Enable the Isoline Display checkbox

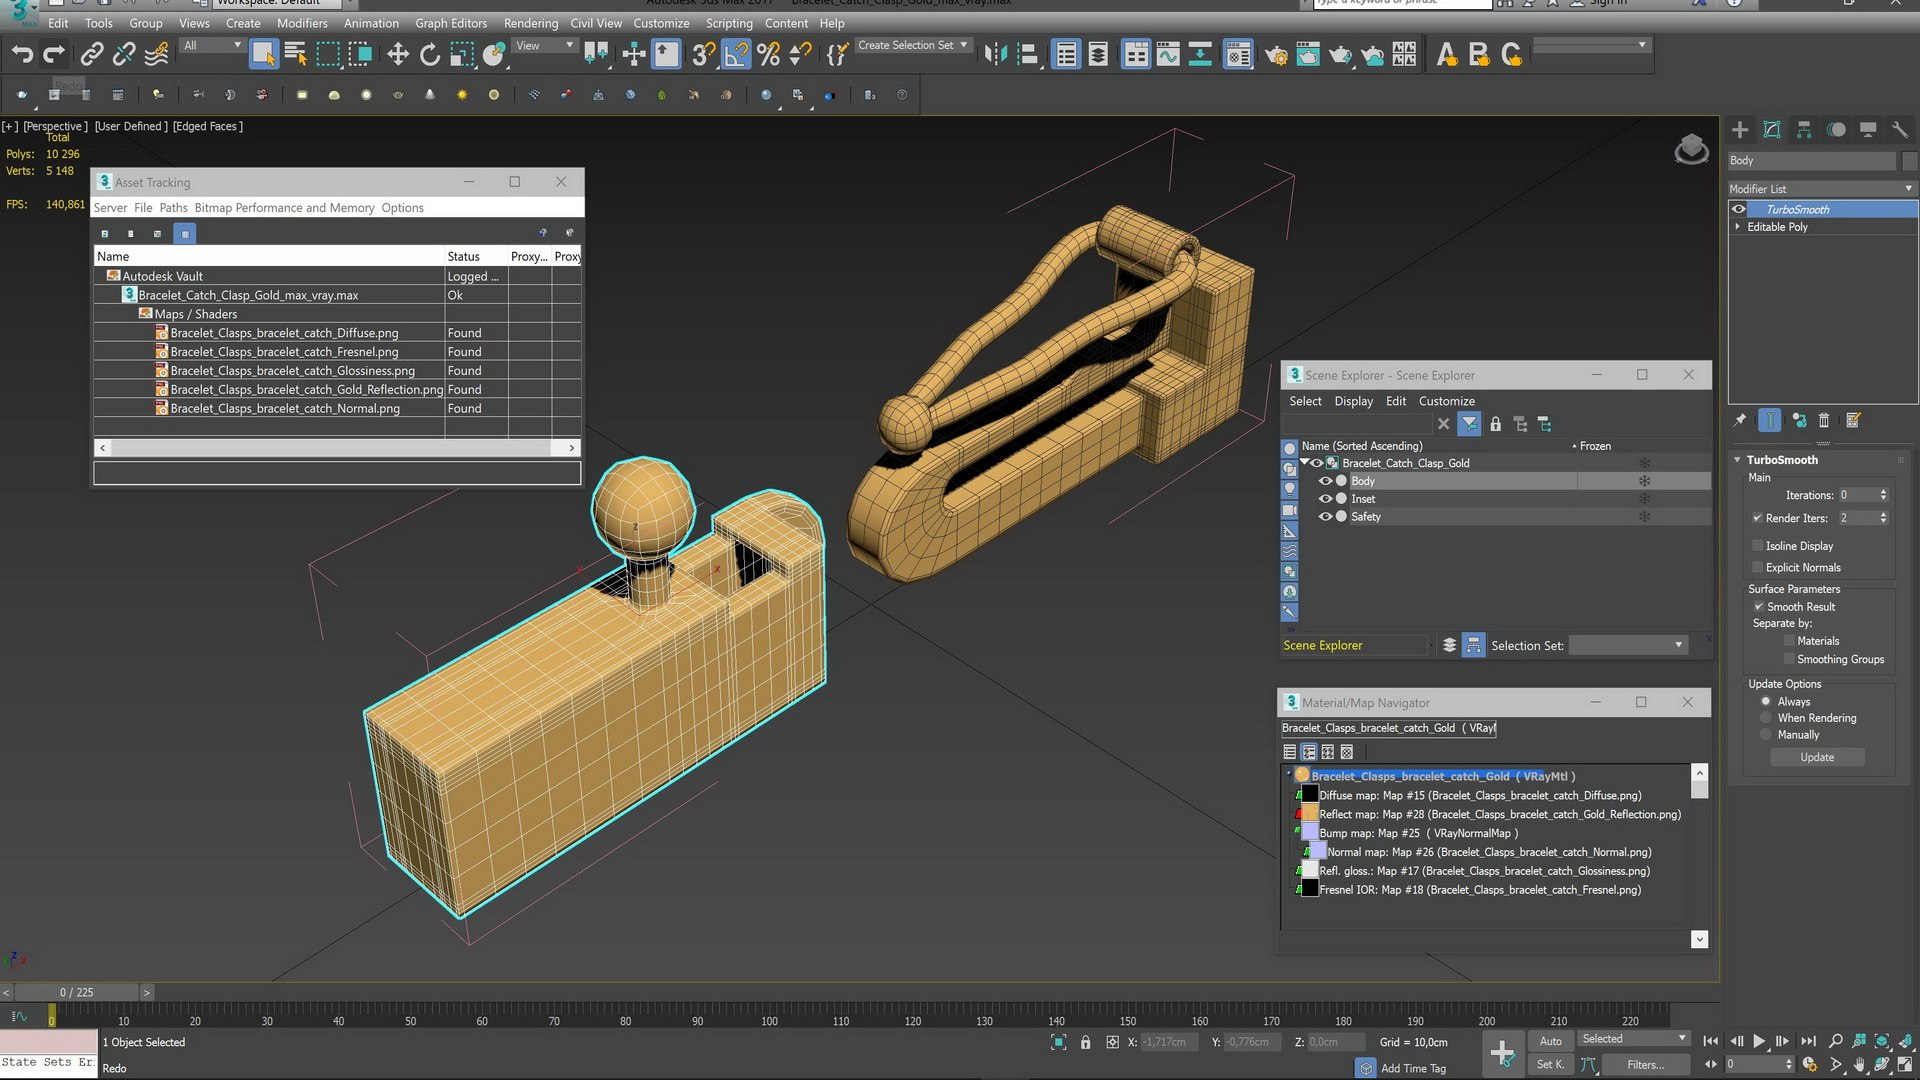pyautogui.click(x=1758, y=546)
